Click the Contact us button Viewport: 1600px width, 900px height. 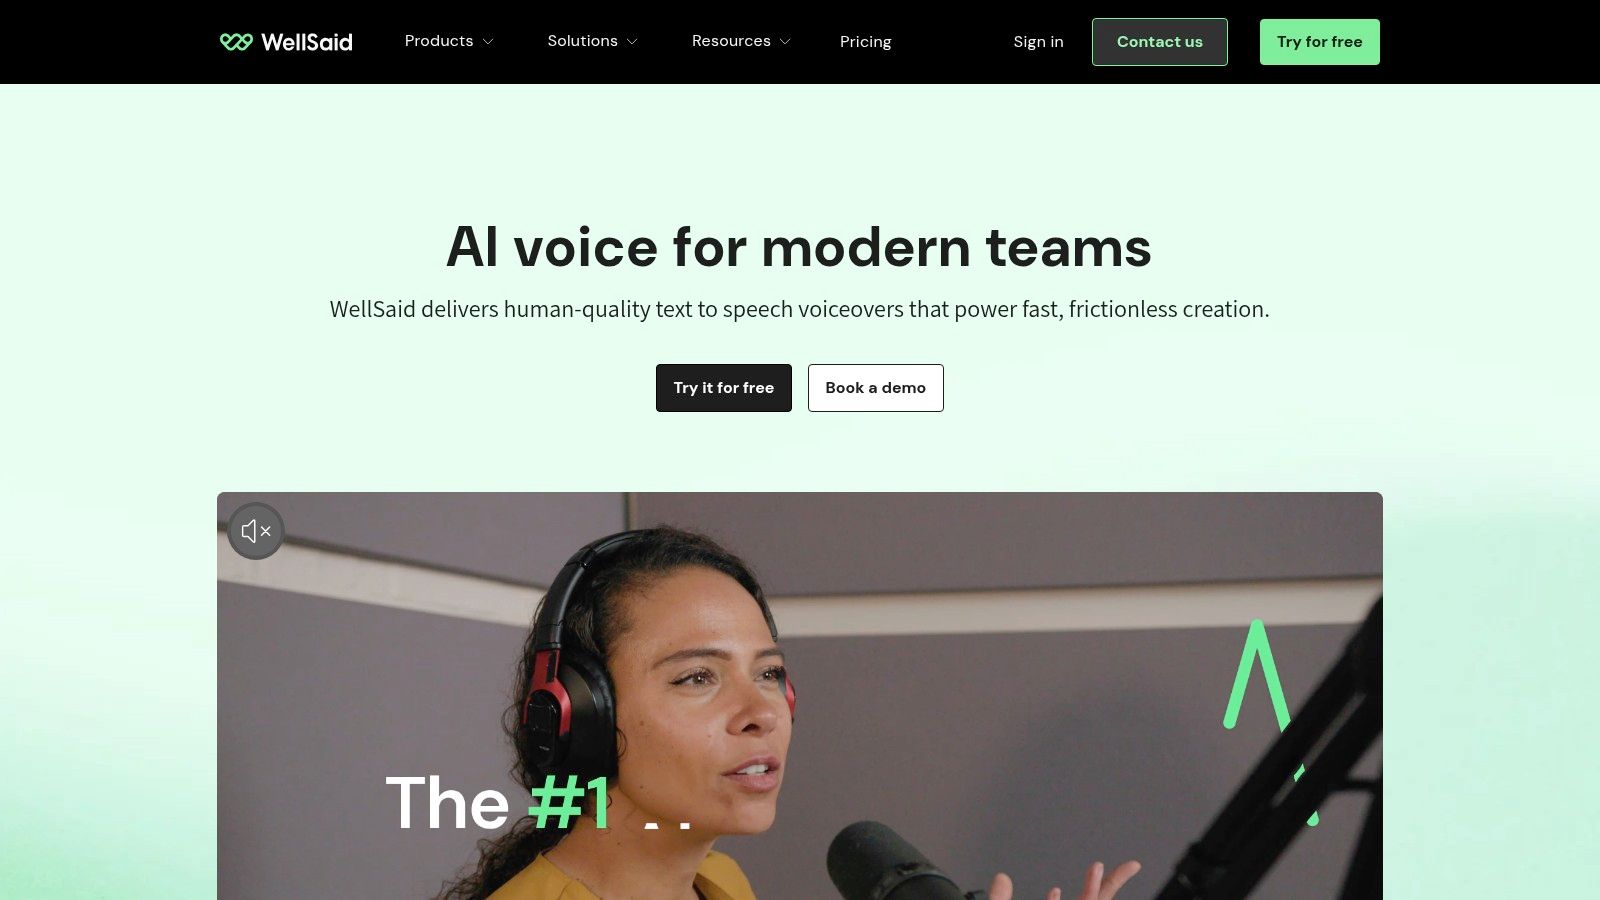click(1160, 42)
